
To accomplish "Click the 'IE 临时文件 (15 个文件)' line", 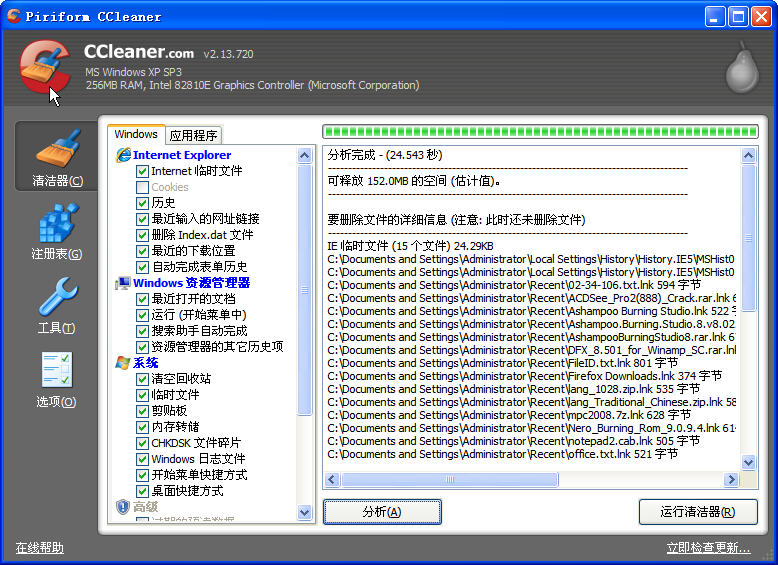I will (410, 246).
